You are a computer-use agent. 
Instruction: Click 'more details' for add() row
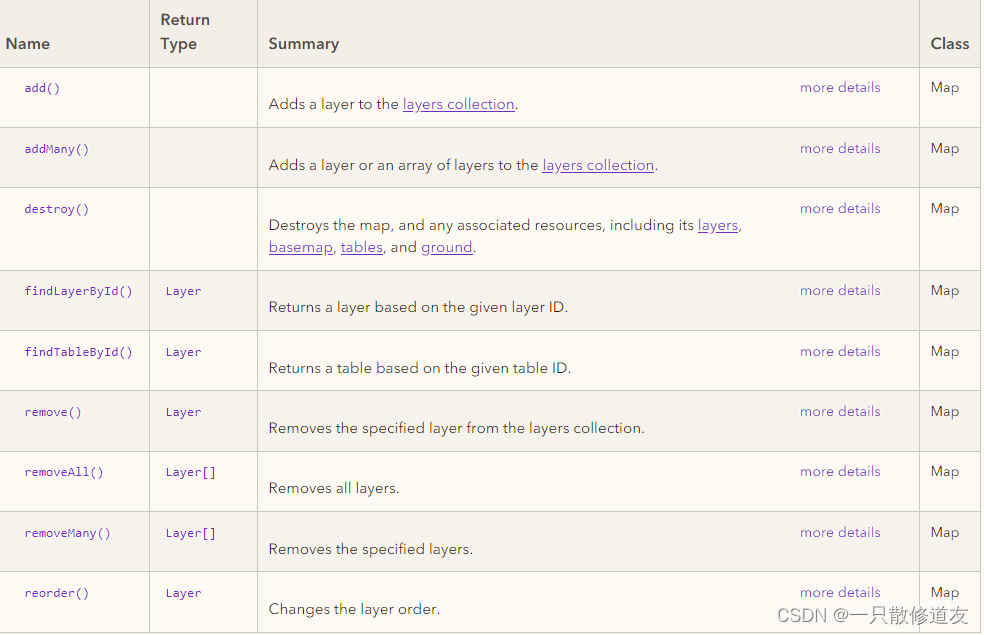840,88
